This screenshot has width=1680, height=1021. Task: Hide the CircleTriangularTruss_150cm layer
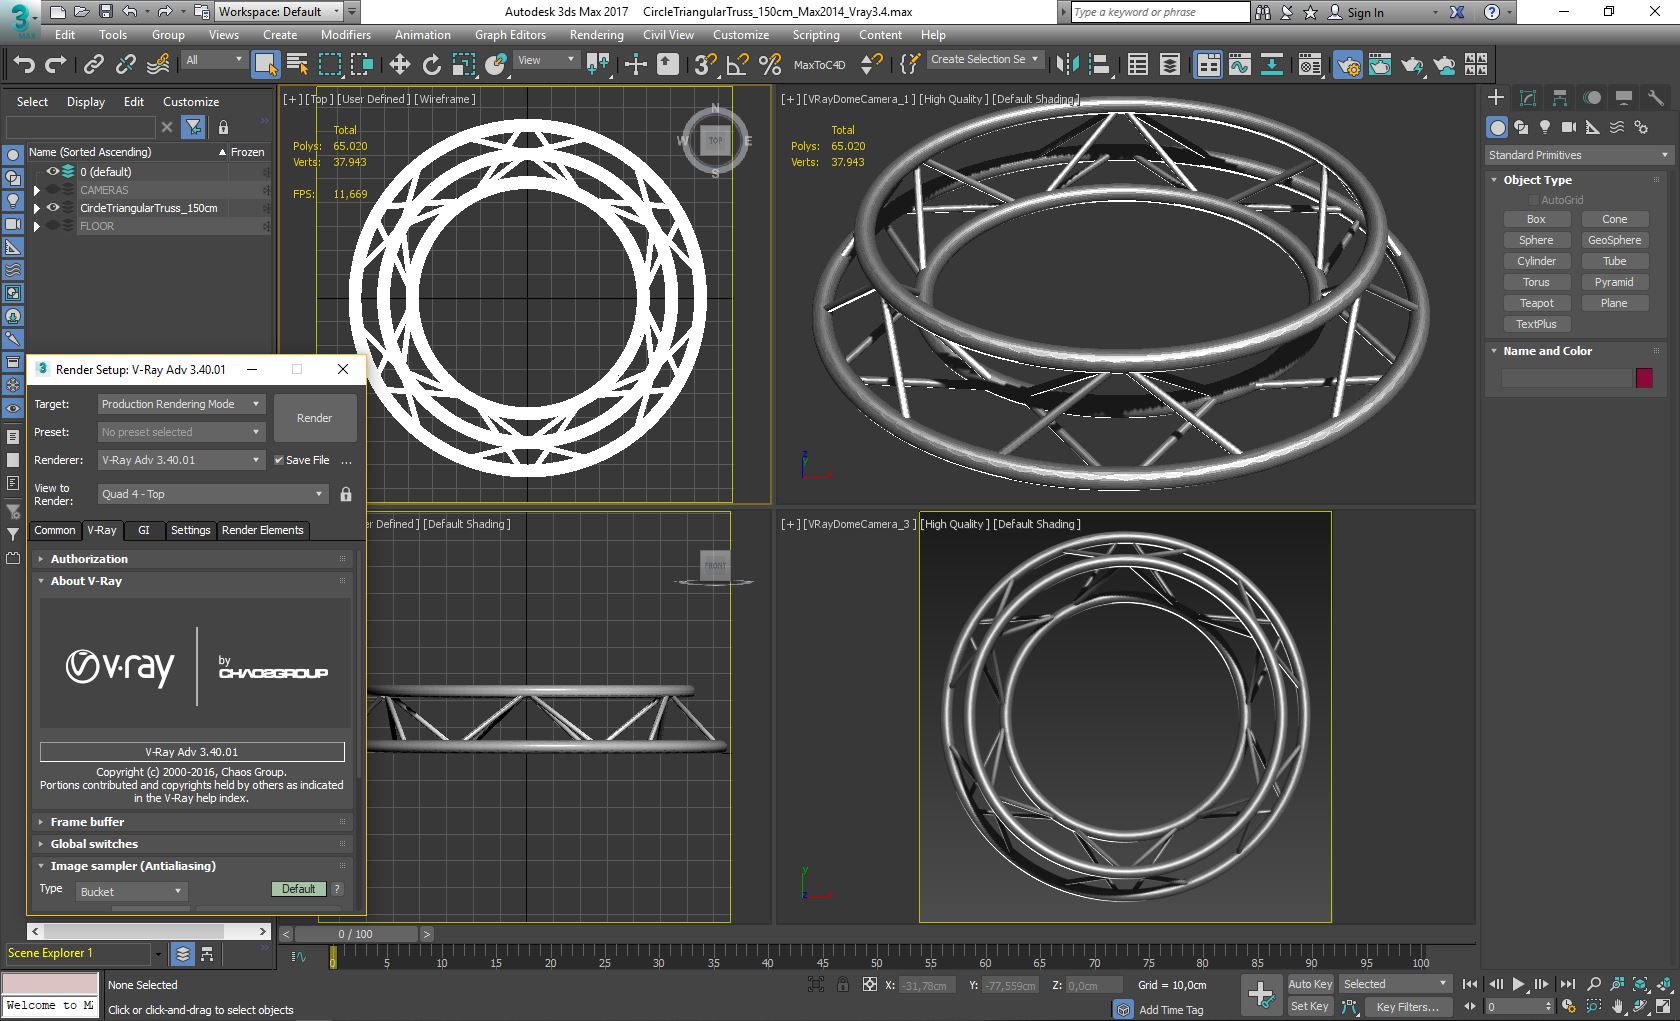pyautogui.click(x=53, y=208)
